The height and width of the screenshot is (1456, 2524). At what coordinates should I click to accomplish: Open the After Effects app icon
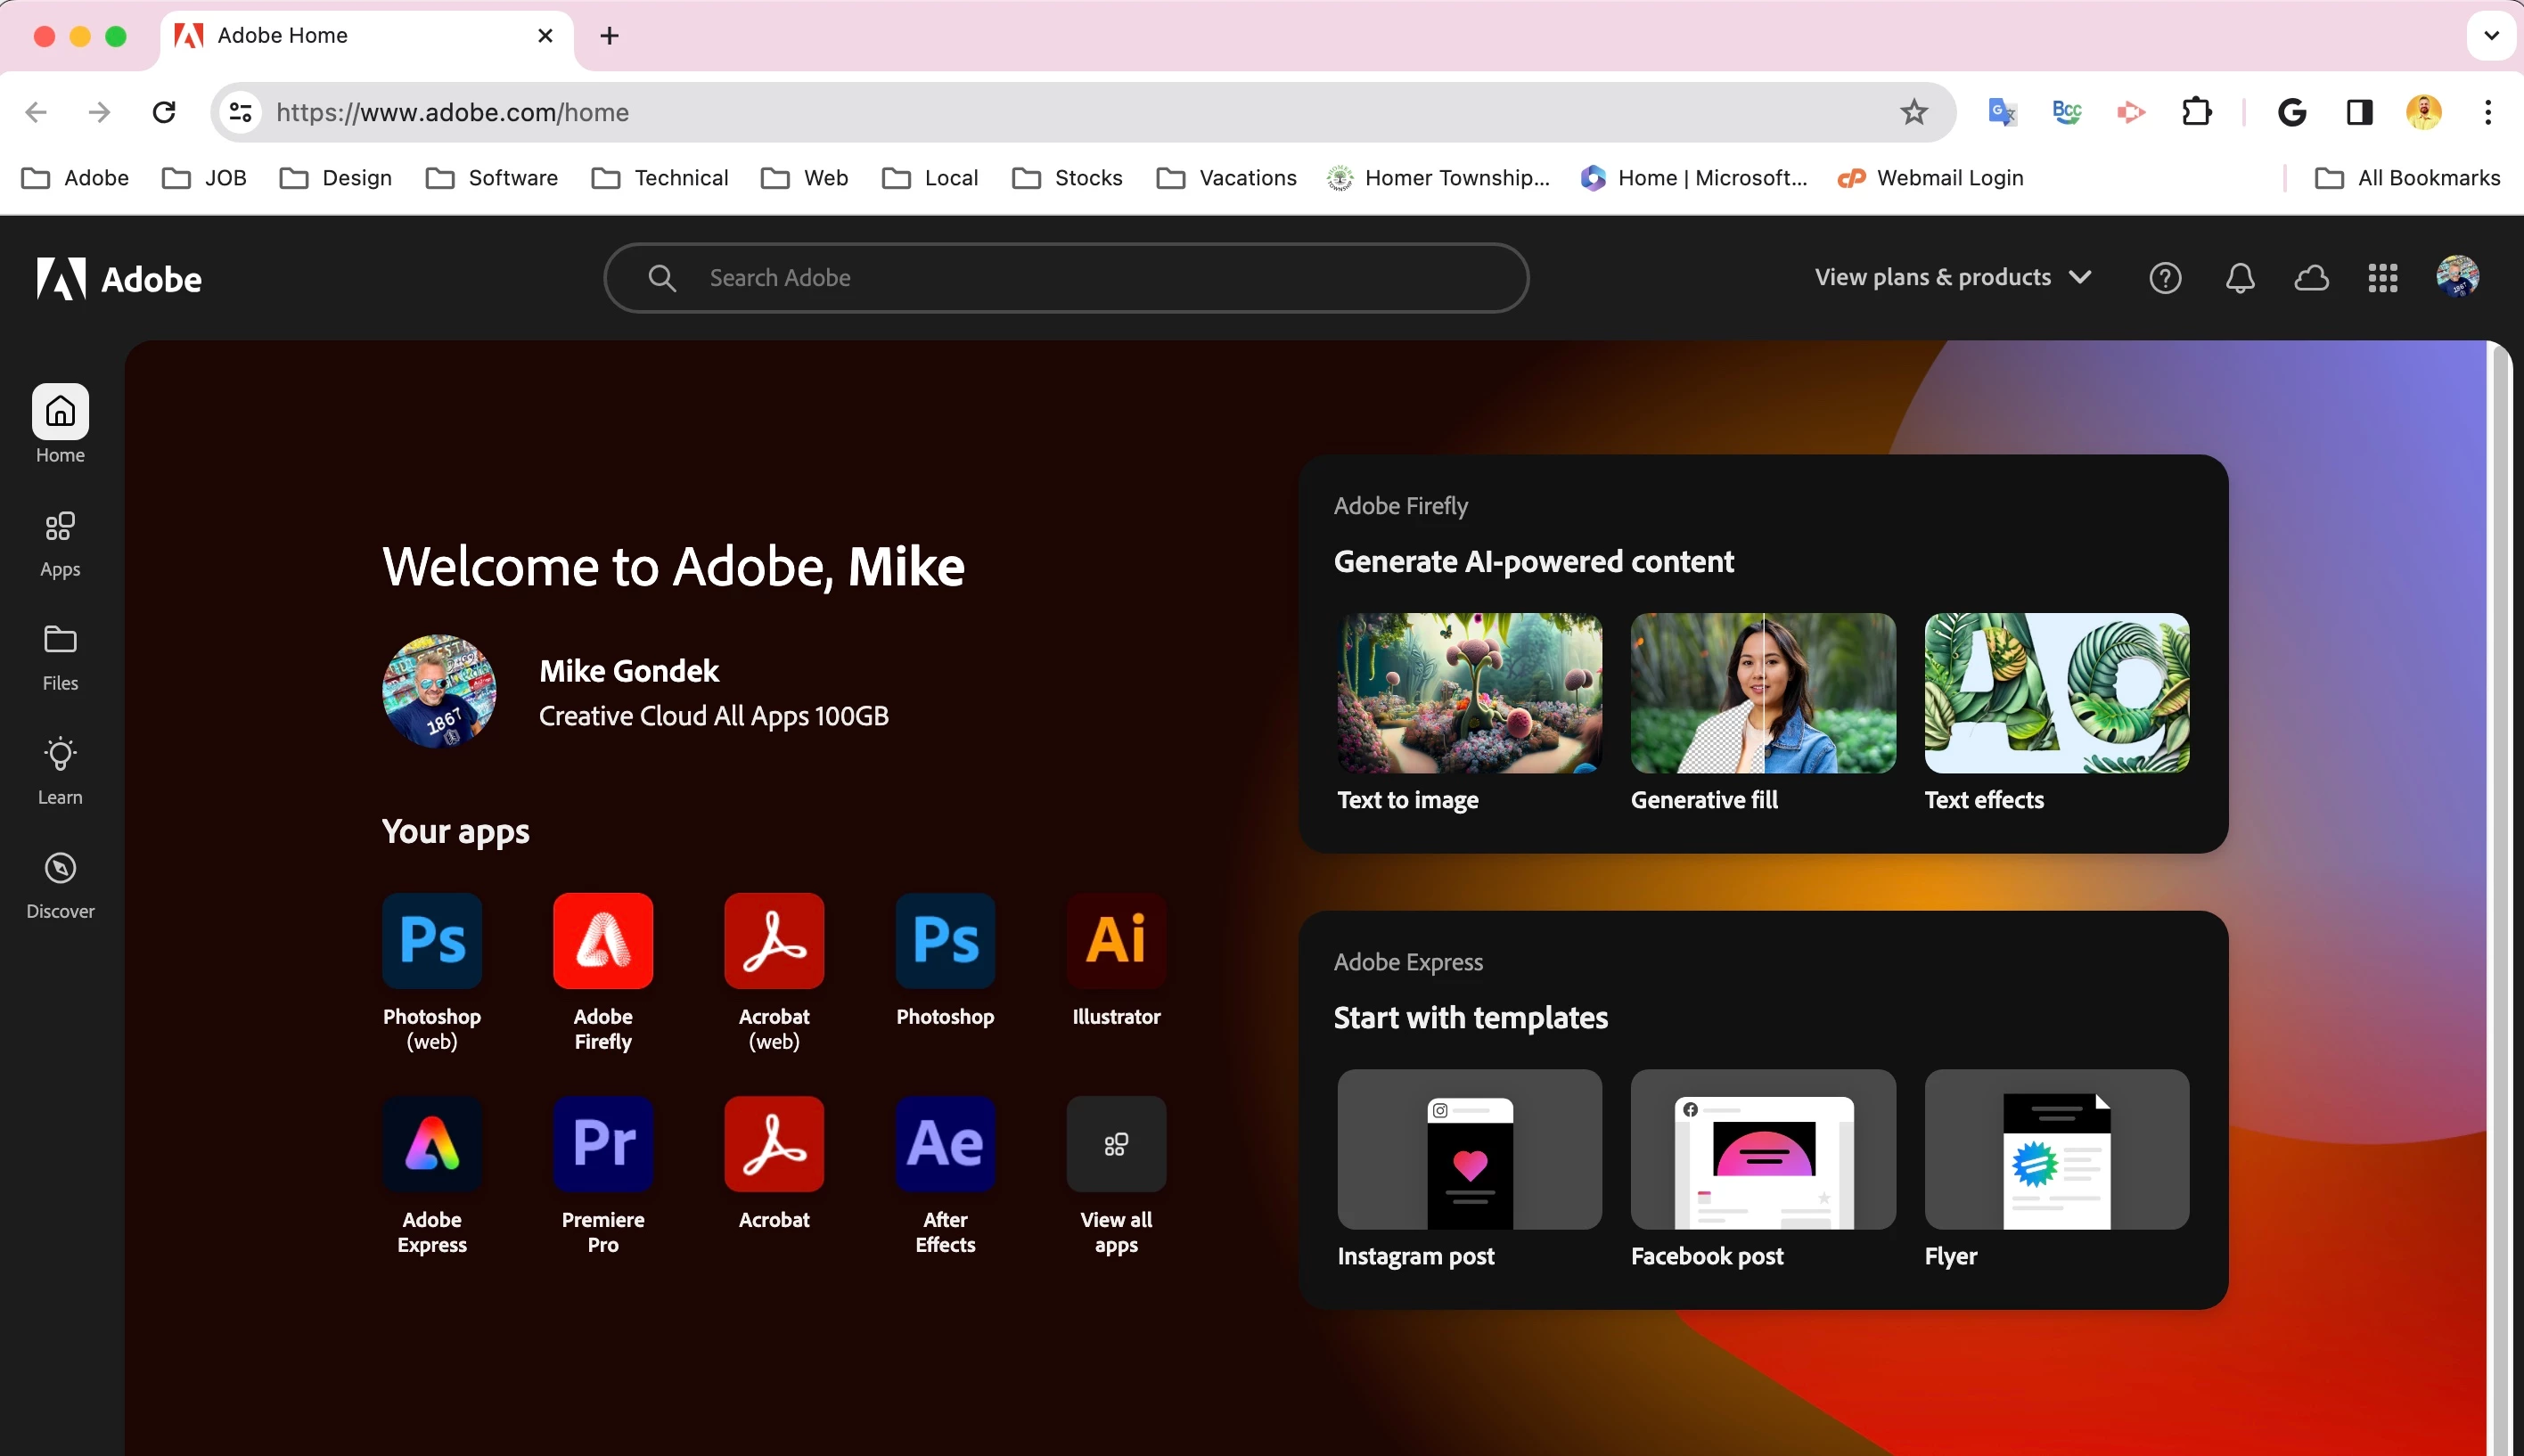coord(944,1143)
